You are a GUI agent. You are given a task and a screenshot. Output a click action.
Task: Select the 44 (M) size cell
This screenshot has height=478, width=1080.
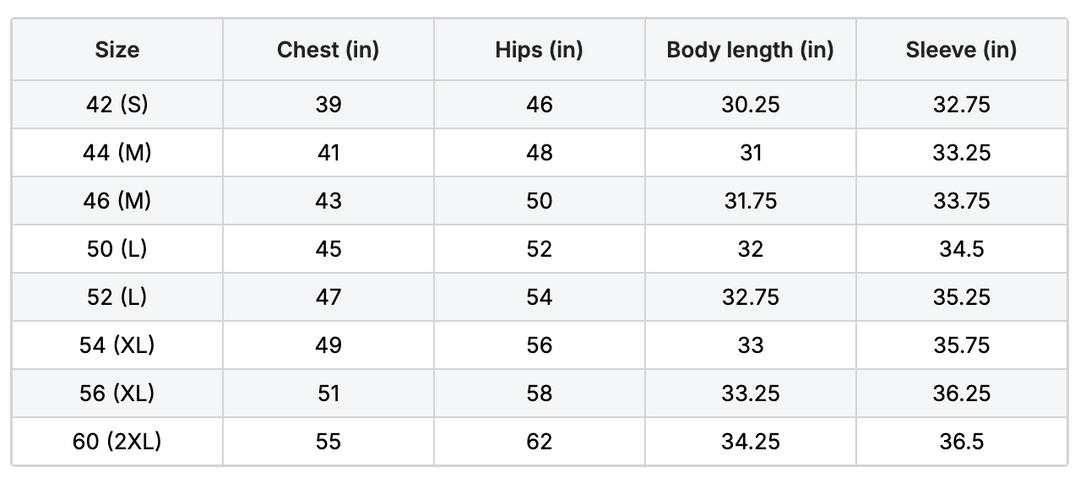click(117, 152)
